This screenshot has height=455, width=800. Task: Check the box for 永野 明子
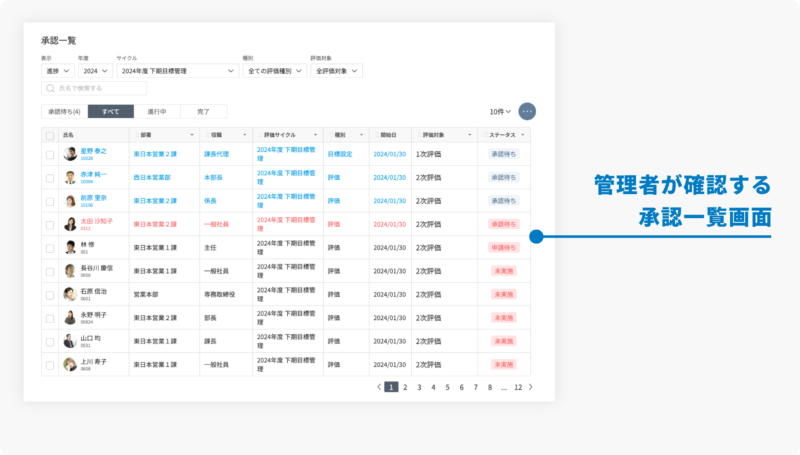(x=50, y=319)
